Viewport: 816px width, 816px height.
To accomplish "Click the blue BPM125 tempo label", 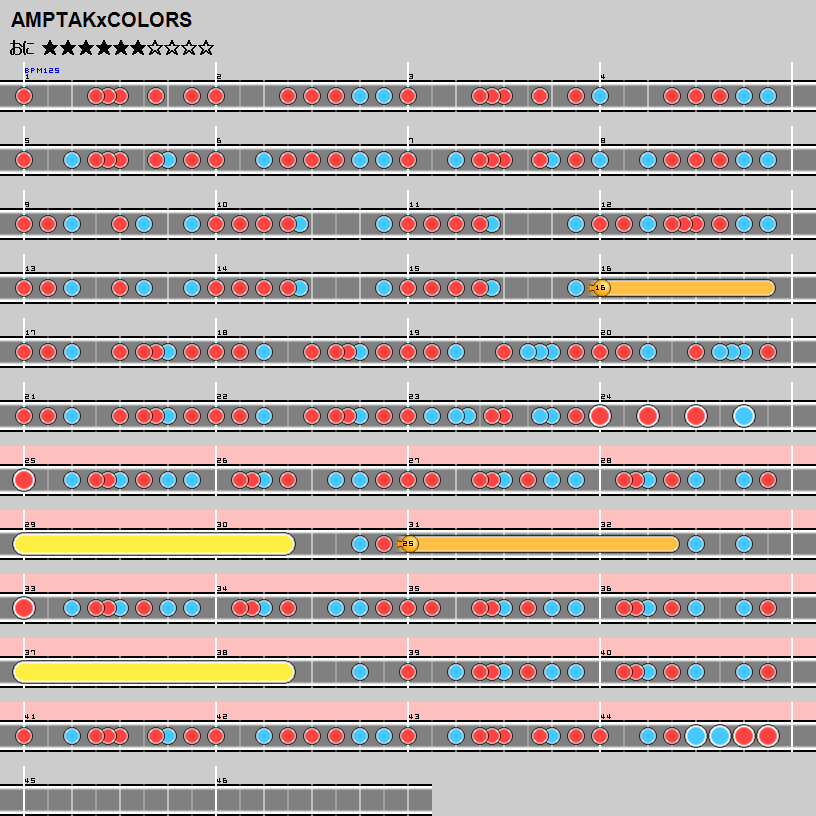I will point(42,71).
